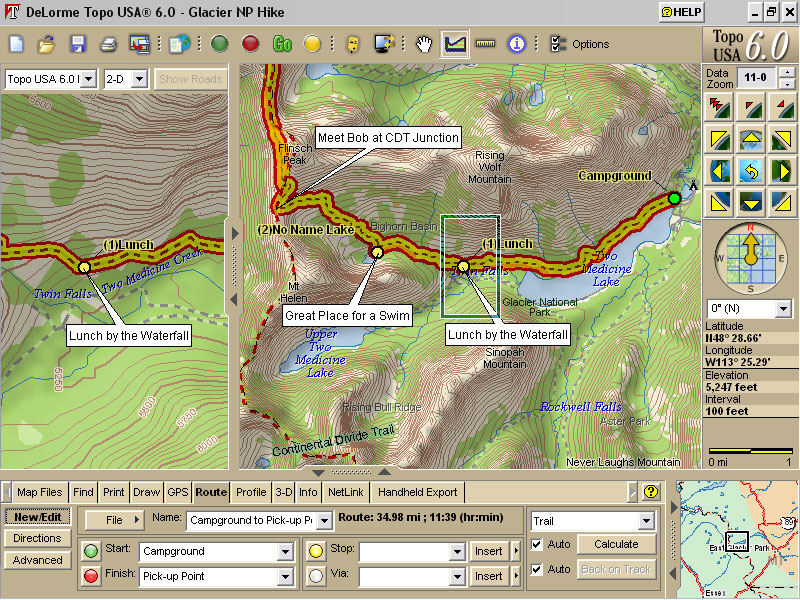Image resolution: width=800 pixels, height=600 pixels.
Task: Click the Insert button for Stop
Action: click(489, 552)
